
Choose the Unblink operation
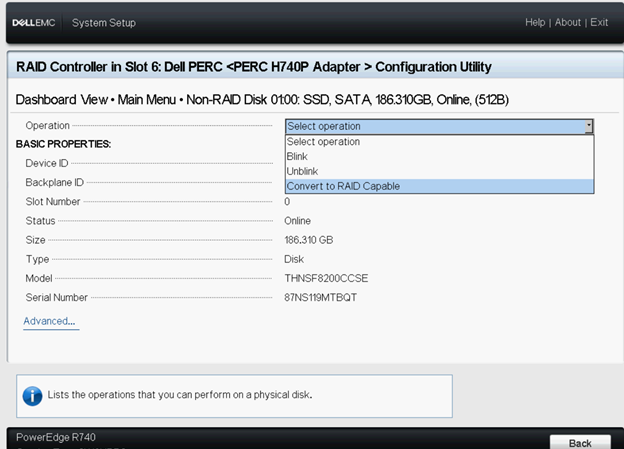coord(302,171)
